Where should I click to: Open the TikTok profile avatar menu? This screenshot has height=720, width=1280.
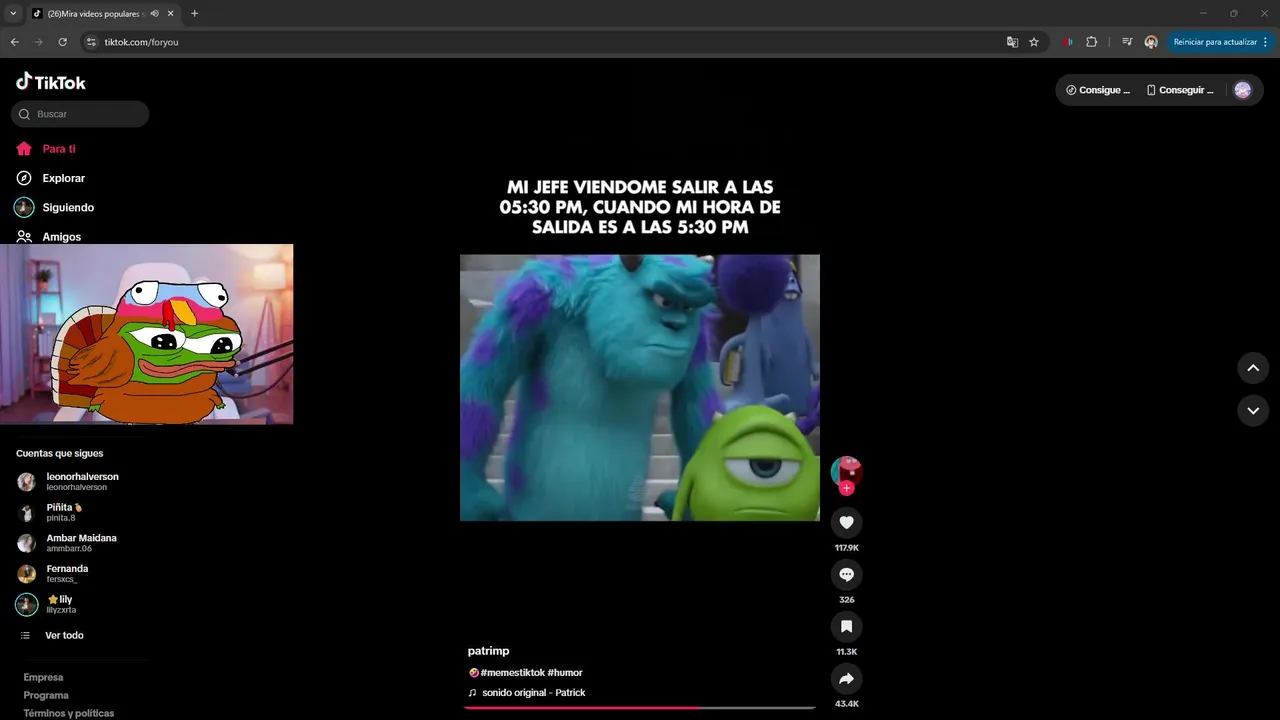coord(1243,90)
